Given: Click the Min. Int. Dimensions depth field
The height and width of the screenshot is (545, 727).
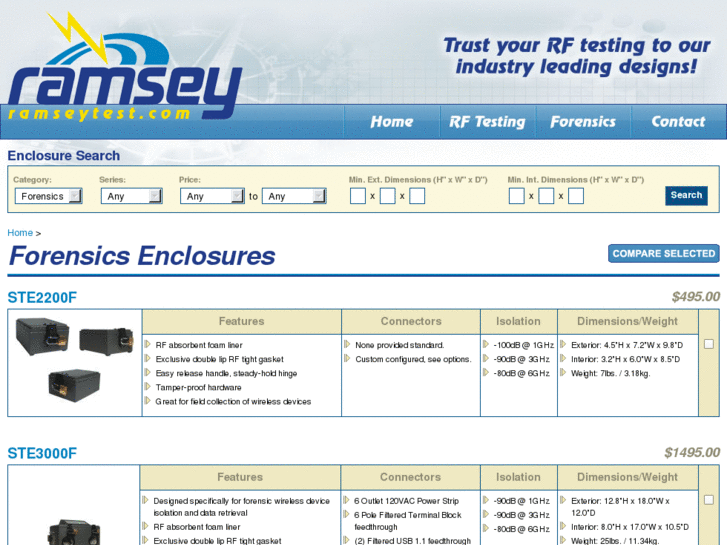Looking at the screenshot, I should click(x=576, y=196).
